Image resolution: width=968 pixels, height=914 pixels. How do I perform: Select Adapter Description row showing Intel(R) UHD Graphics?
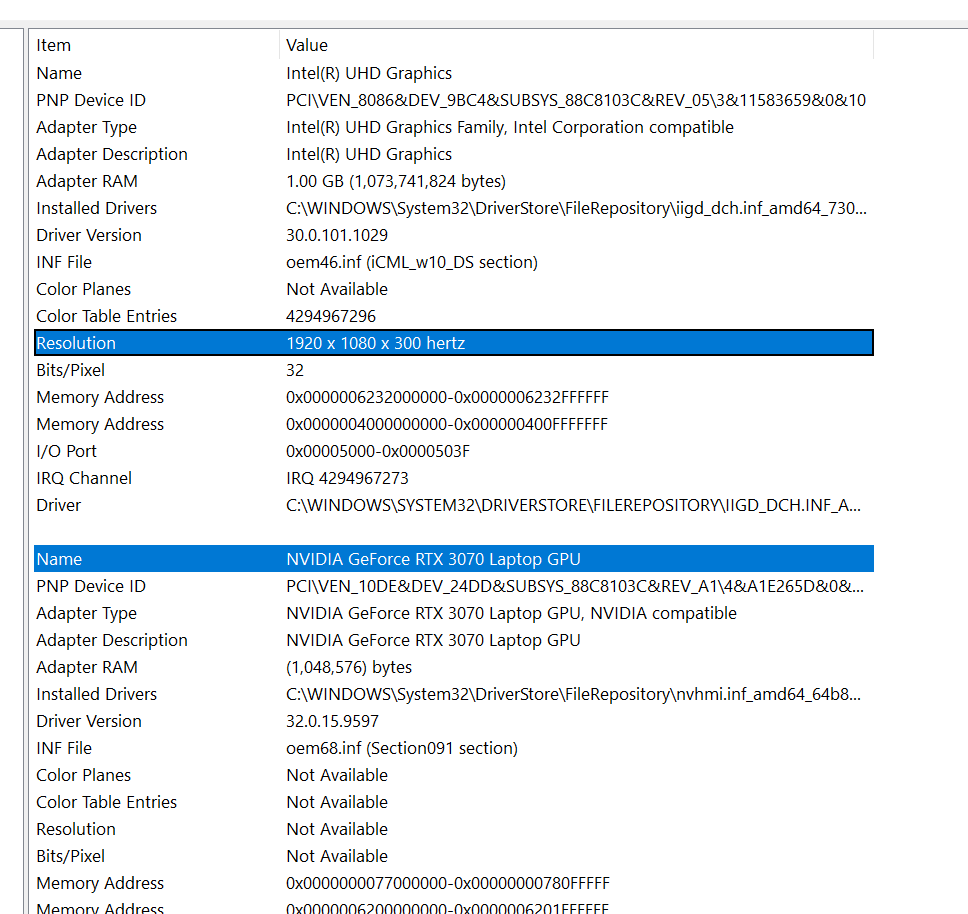(x=454, y=154)
